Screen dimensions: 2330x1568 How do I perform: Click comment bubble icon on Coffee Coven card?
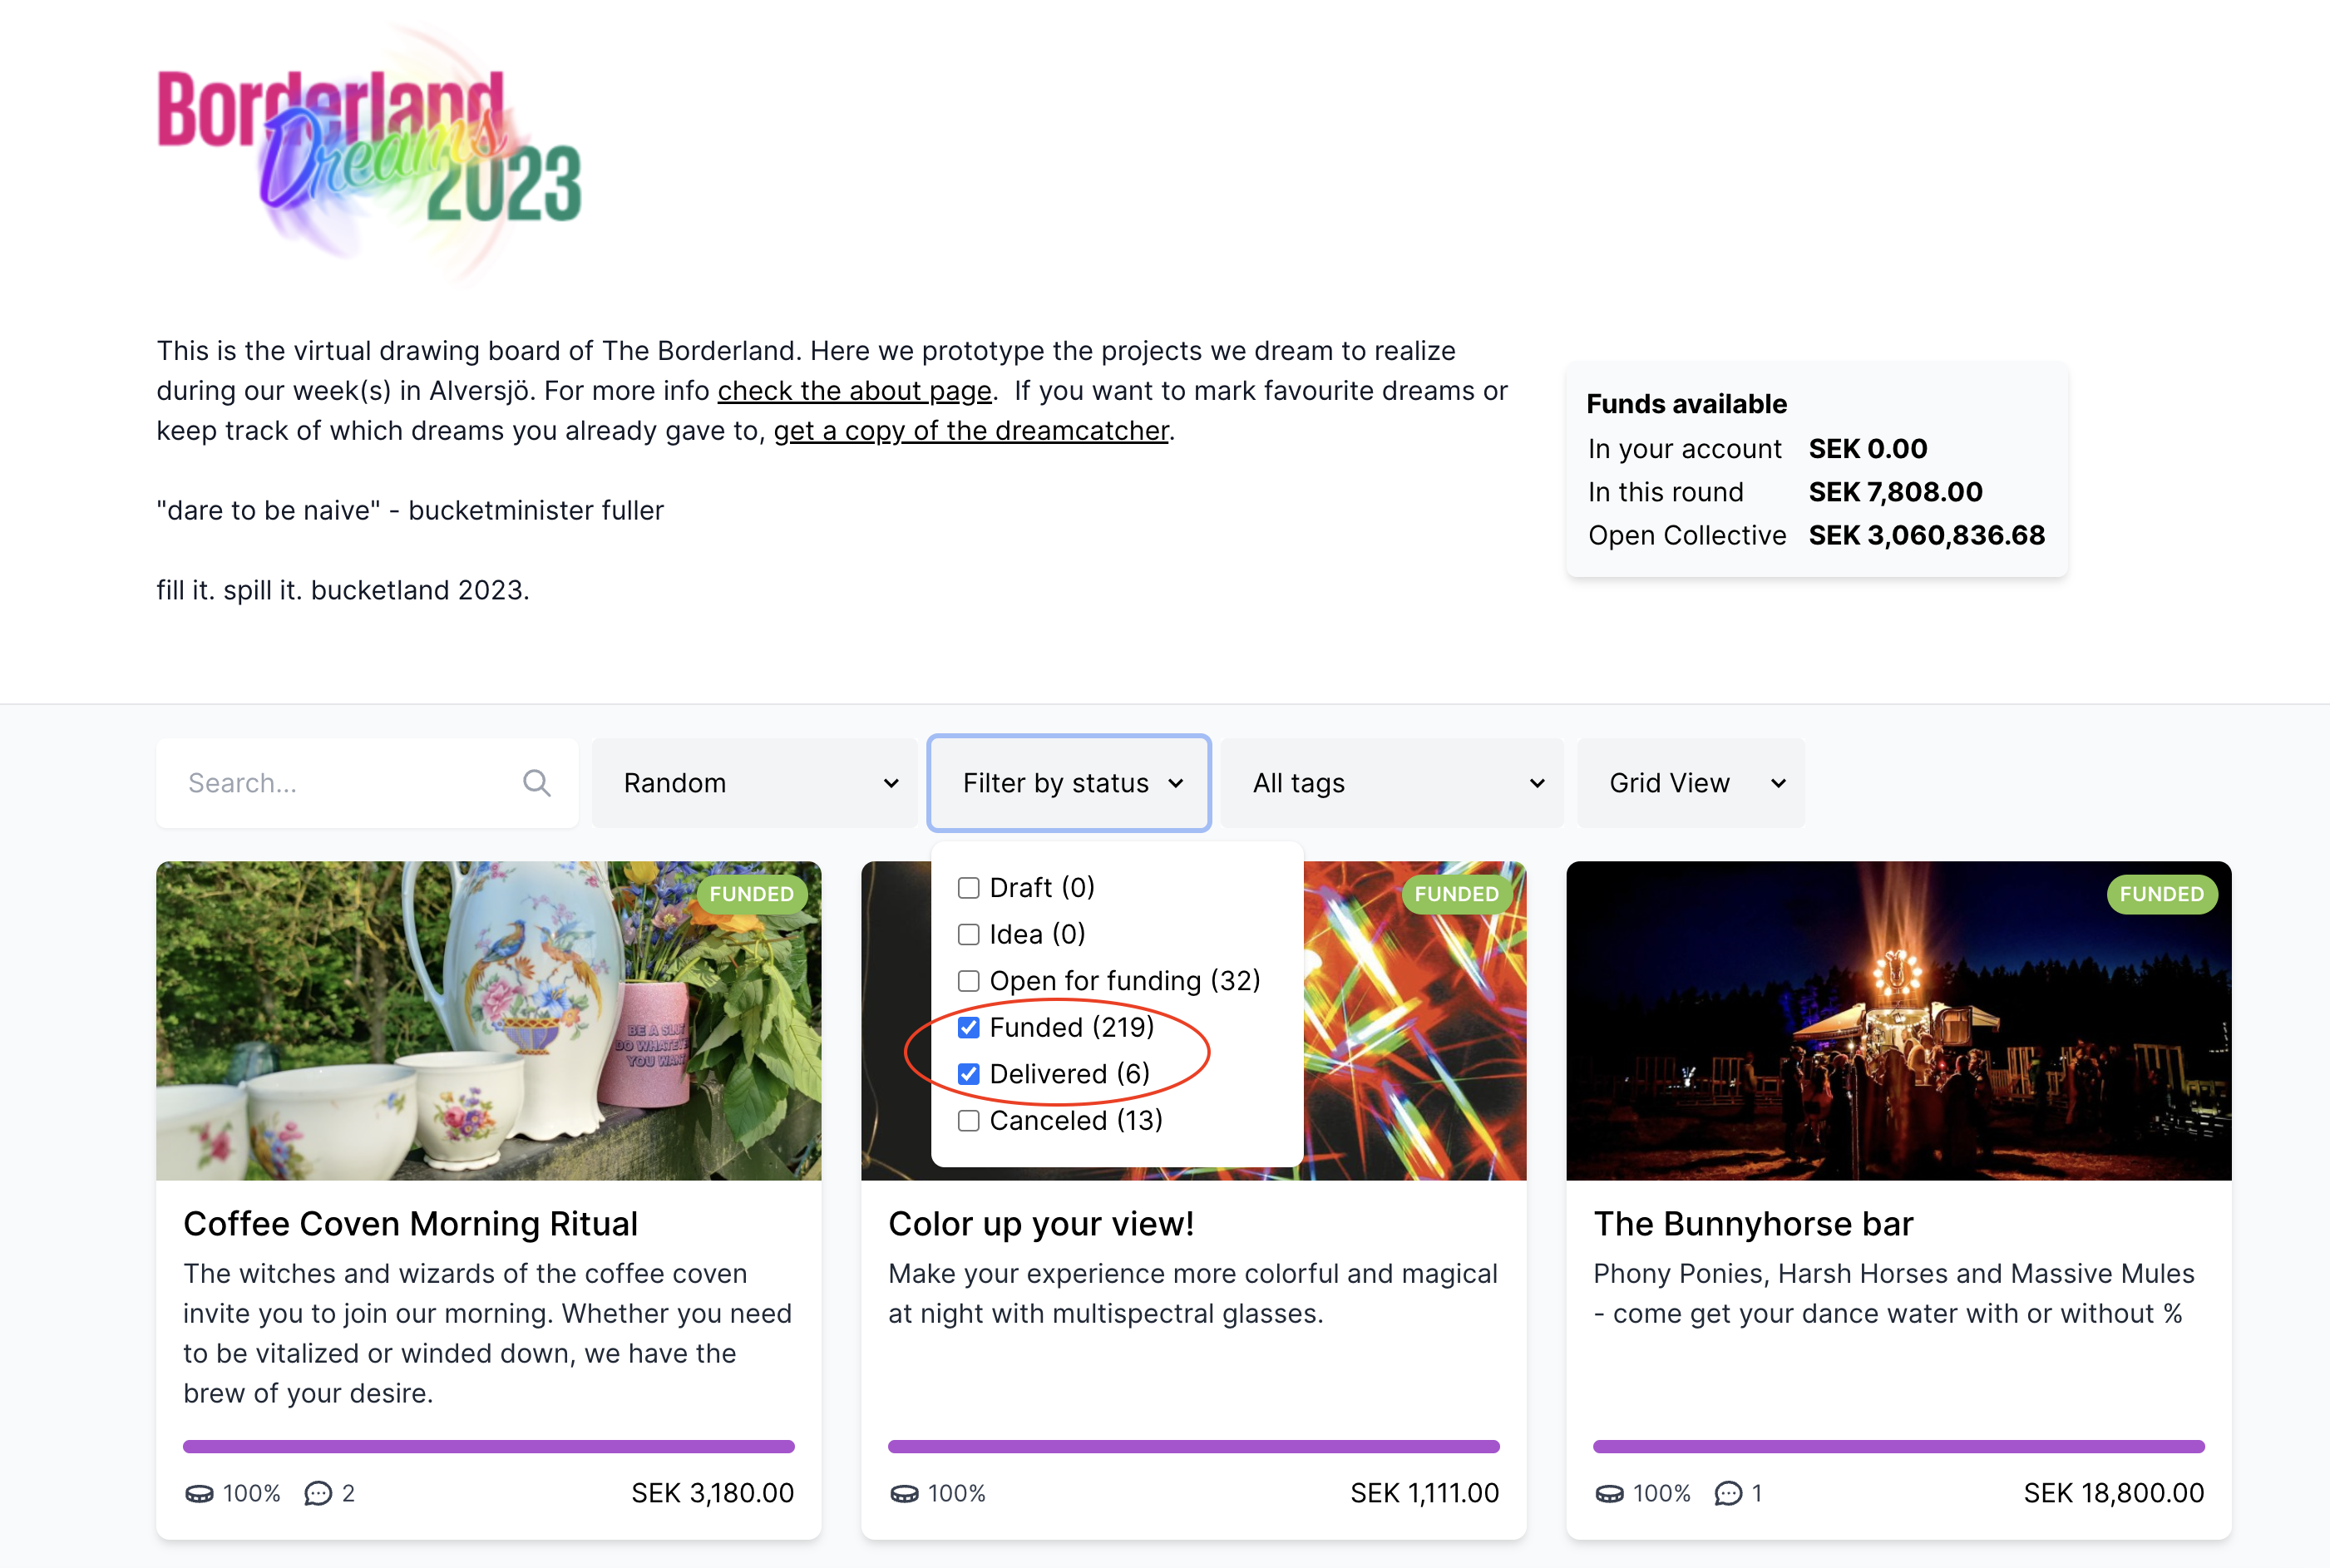[318, 1493]
